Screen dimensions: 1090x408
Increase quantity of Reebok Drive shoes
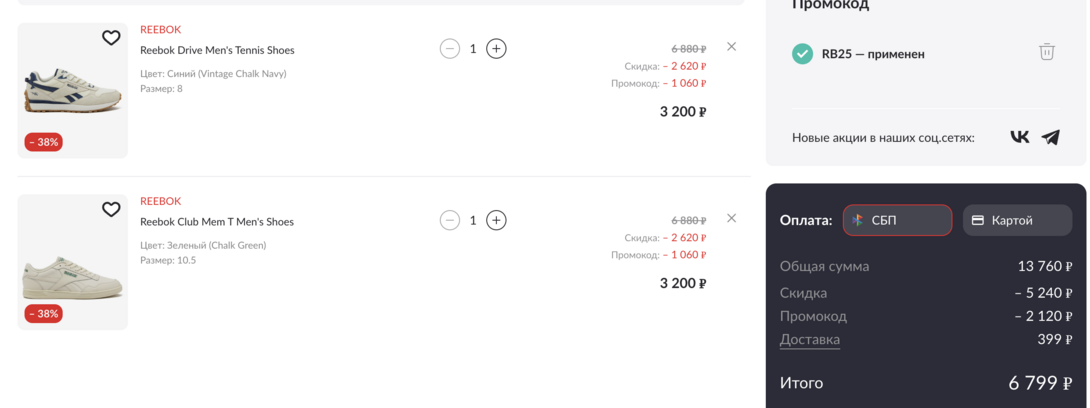coord(496,48)
